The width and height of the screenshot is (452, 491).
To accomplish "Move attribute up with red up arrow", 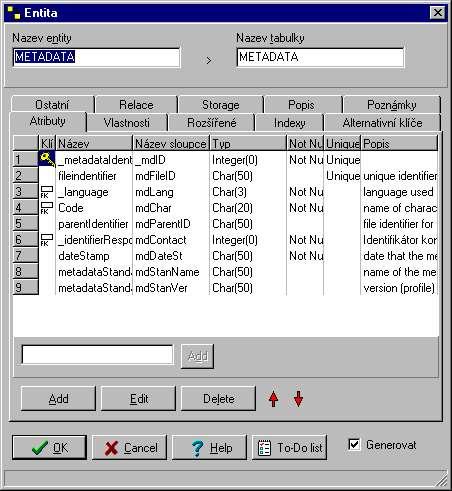I will (273, 399).
